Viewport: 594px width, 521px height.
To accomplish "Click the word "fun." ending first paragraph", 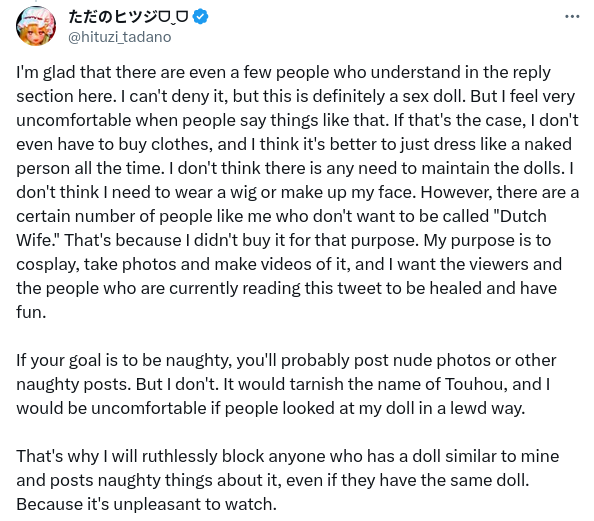I will click(31, 312).
